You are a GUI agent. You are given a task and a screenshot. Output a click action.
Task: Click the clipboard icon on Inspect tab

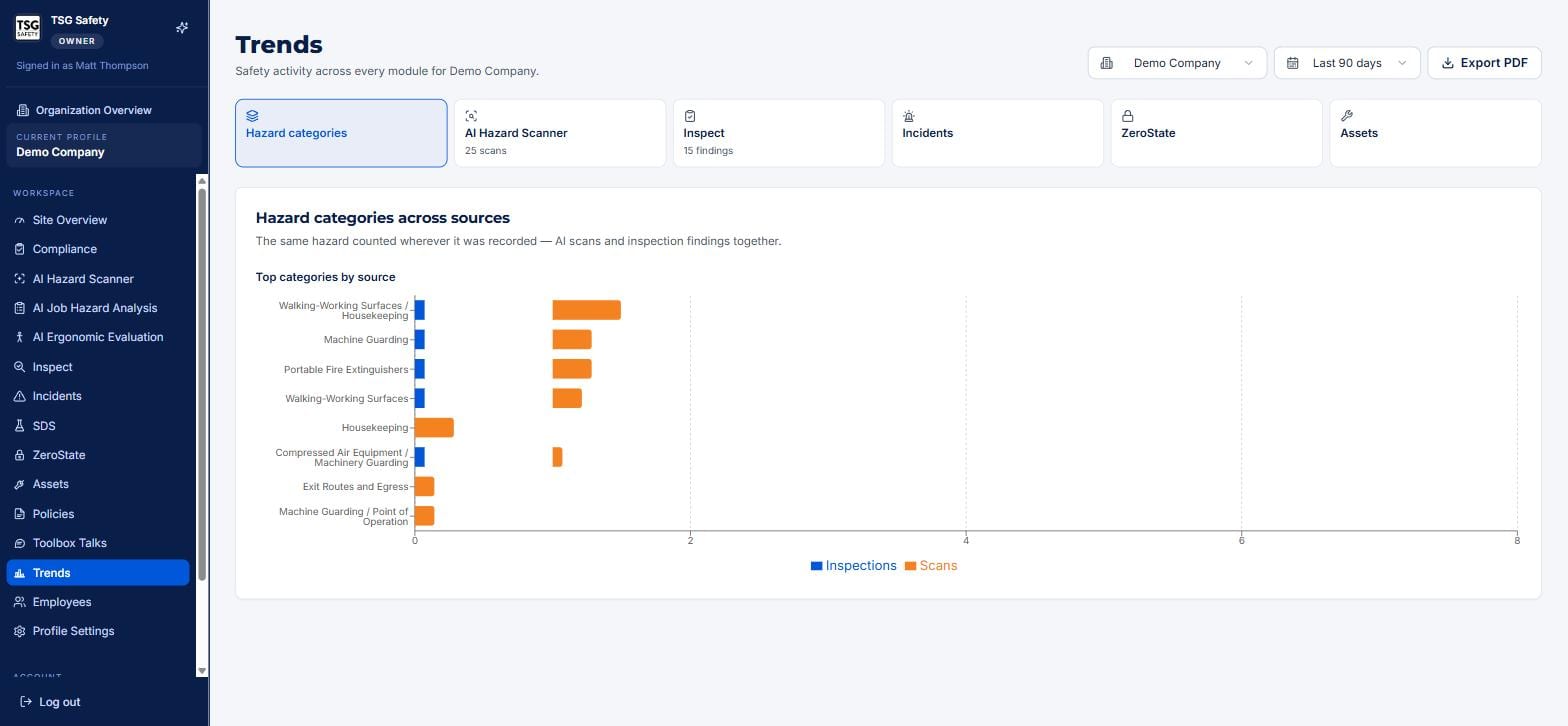click(x=690, y=116)
